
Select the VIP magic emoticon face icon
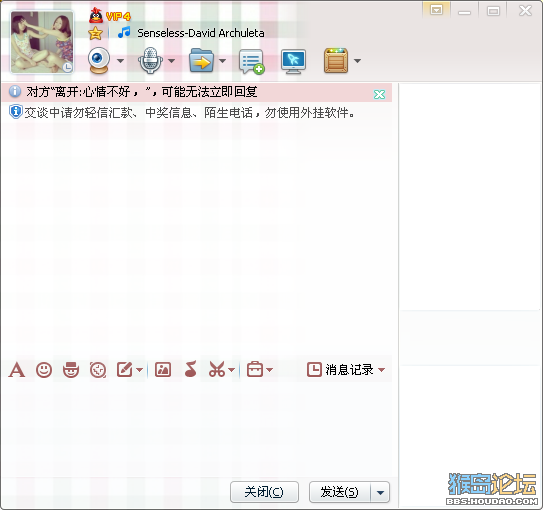pos(71,370)
